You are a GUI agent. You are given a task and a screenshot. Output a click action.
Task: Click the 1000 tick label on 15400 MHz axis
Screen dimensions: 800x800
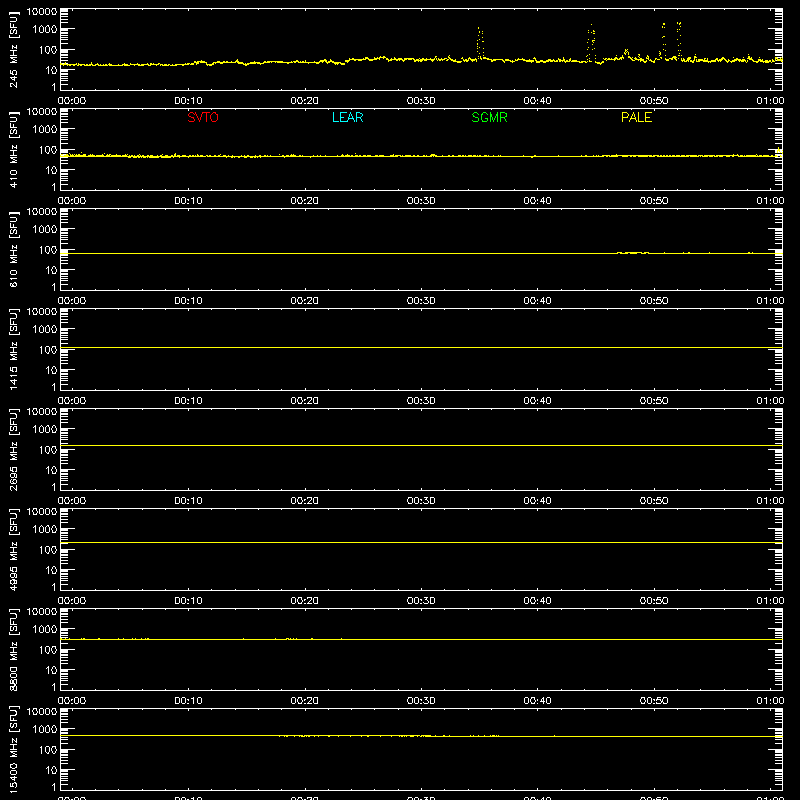coord(45,730)
